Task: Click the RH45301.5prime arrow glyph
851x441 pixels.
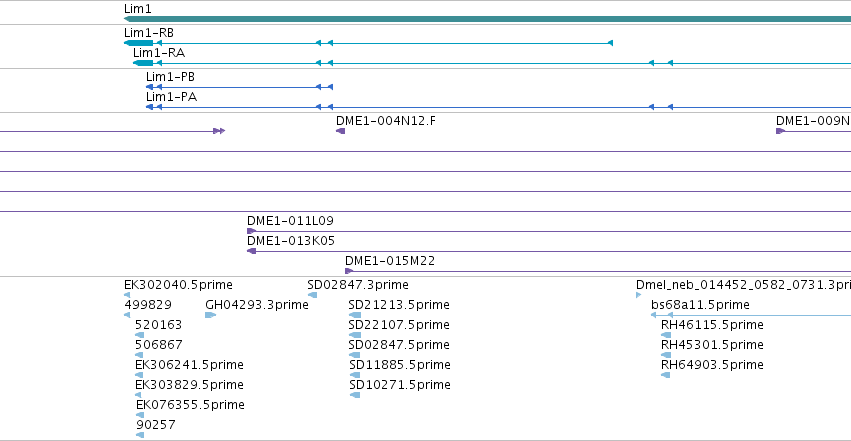Action: [x=666, y=355]
